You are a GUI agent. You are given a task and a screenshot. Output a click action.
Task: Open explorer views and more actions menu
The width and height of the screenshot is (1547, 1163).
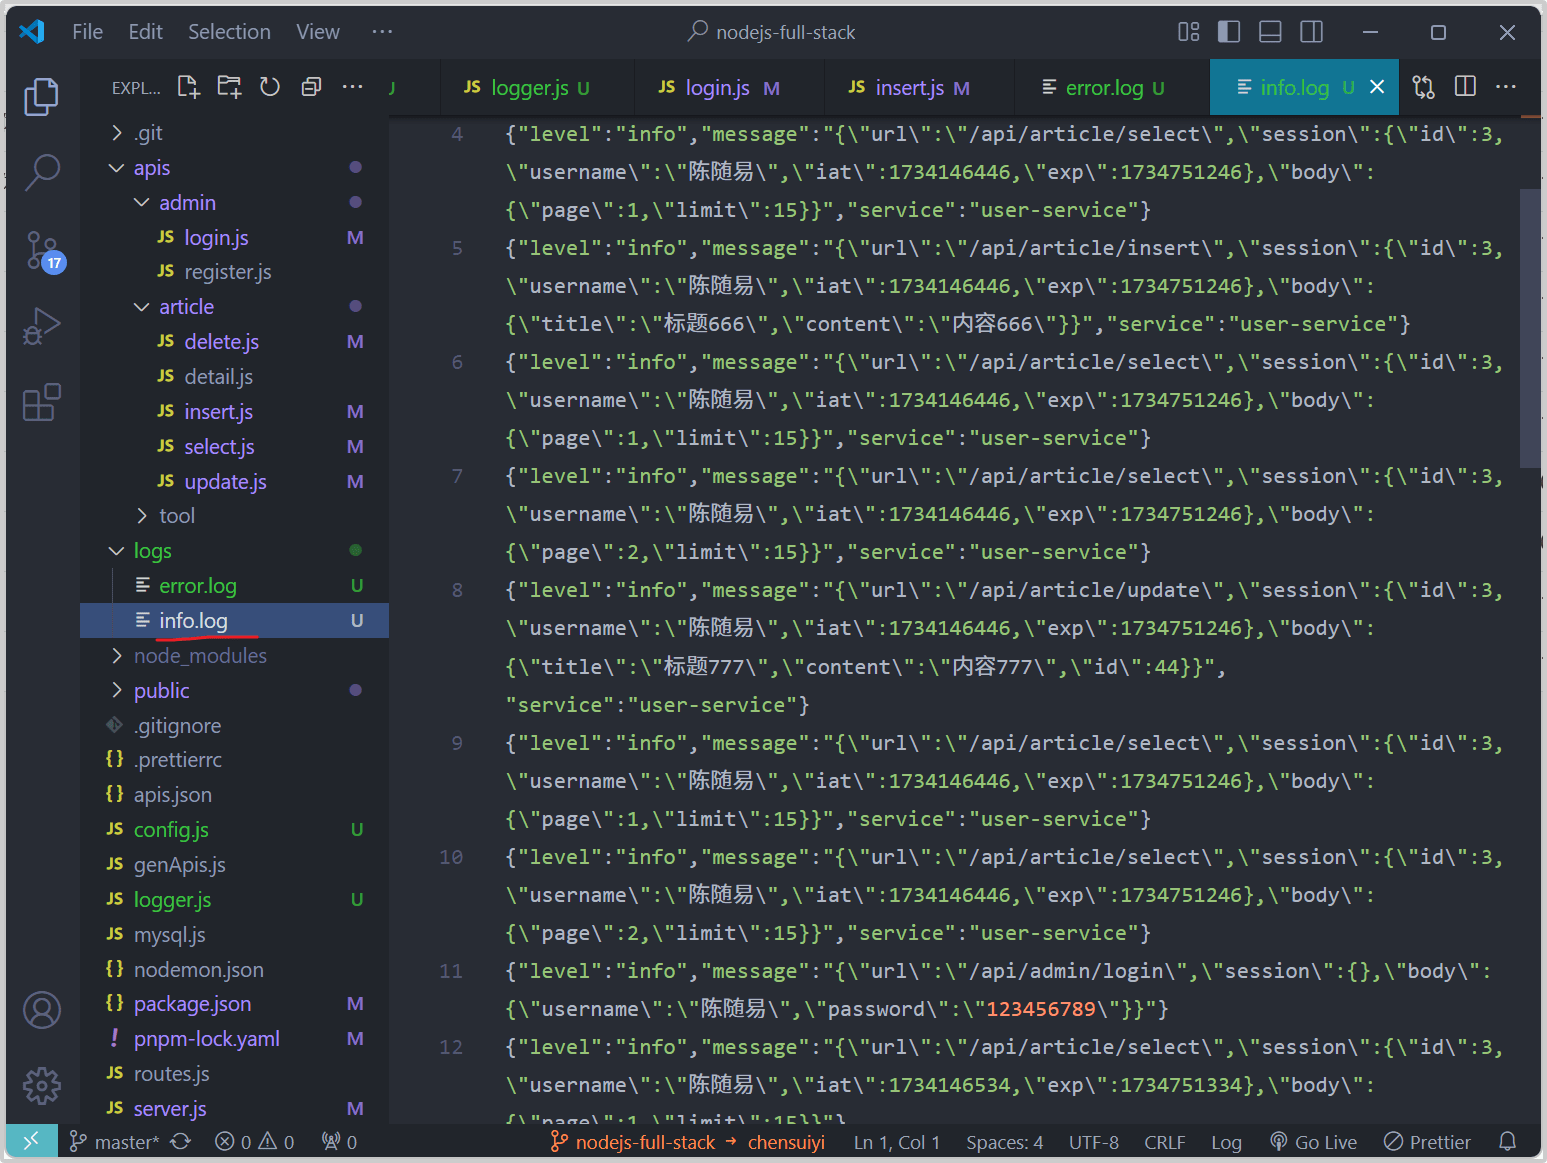pyautogui.click(x=352, y=87)
